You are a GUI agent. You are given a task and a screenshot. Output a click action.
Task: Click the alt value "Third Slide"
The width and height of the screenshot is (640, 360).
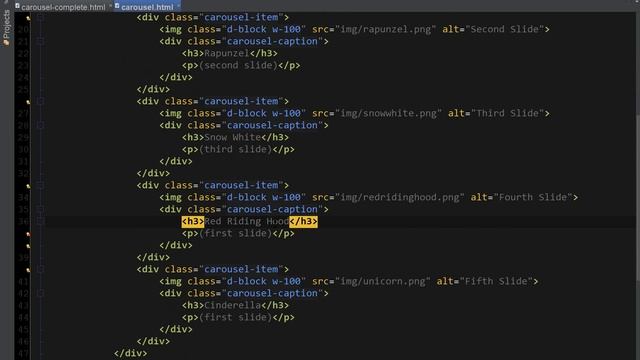click(507, 113)
